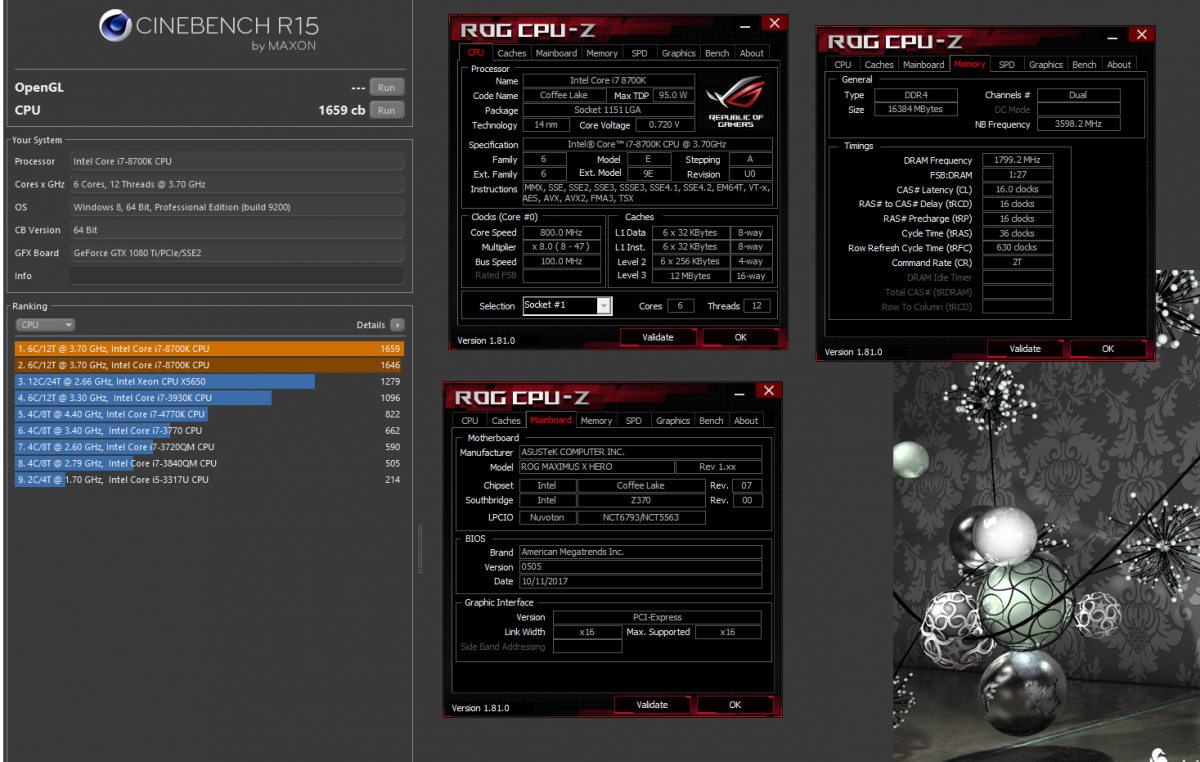This screenshot has height=762, width=1200.
Task: Close the Timings CPU-Z window
Action: 1141,34
